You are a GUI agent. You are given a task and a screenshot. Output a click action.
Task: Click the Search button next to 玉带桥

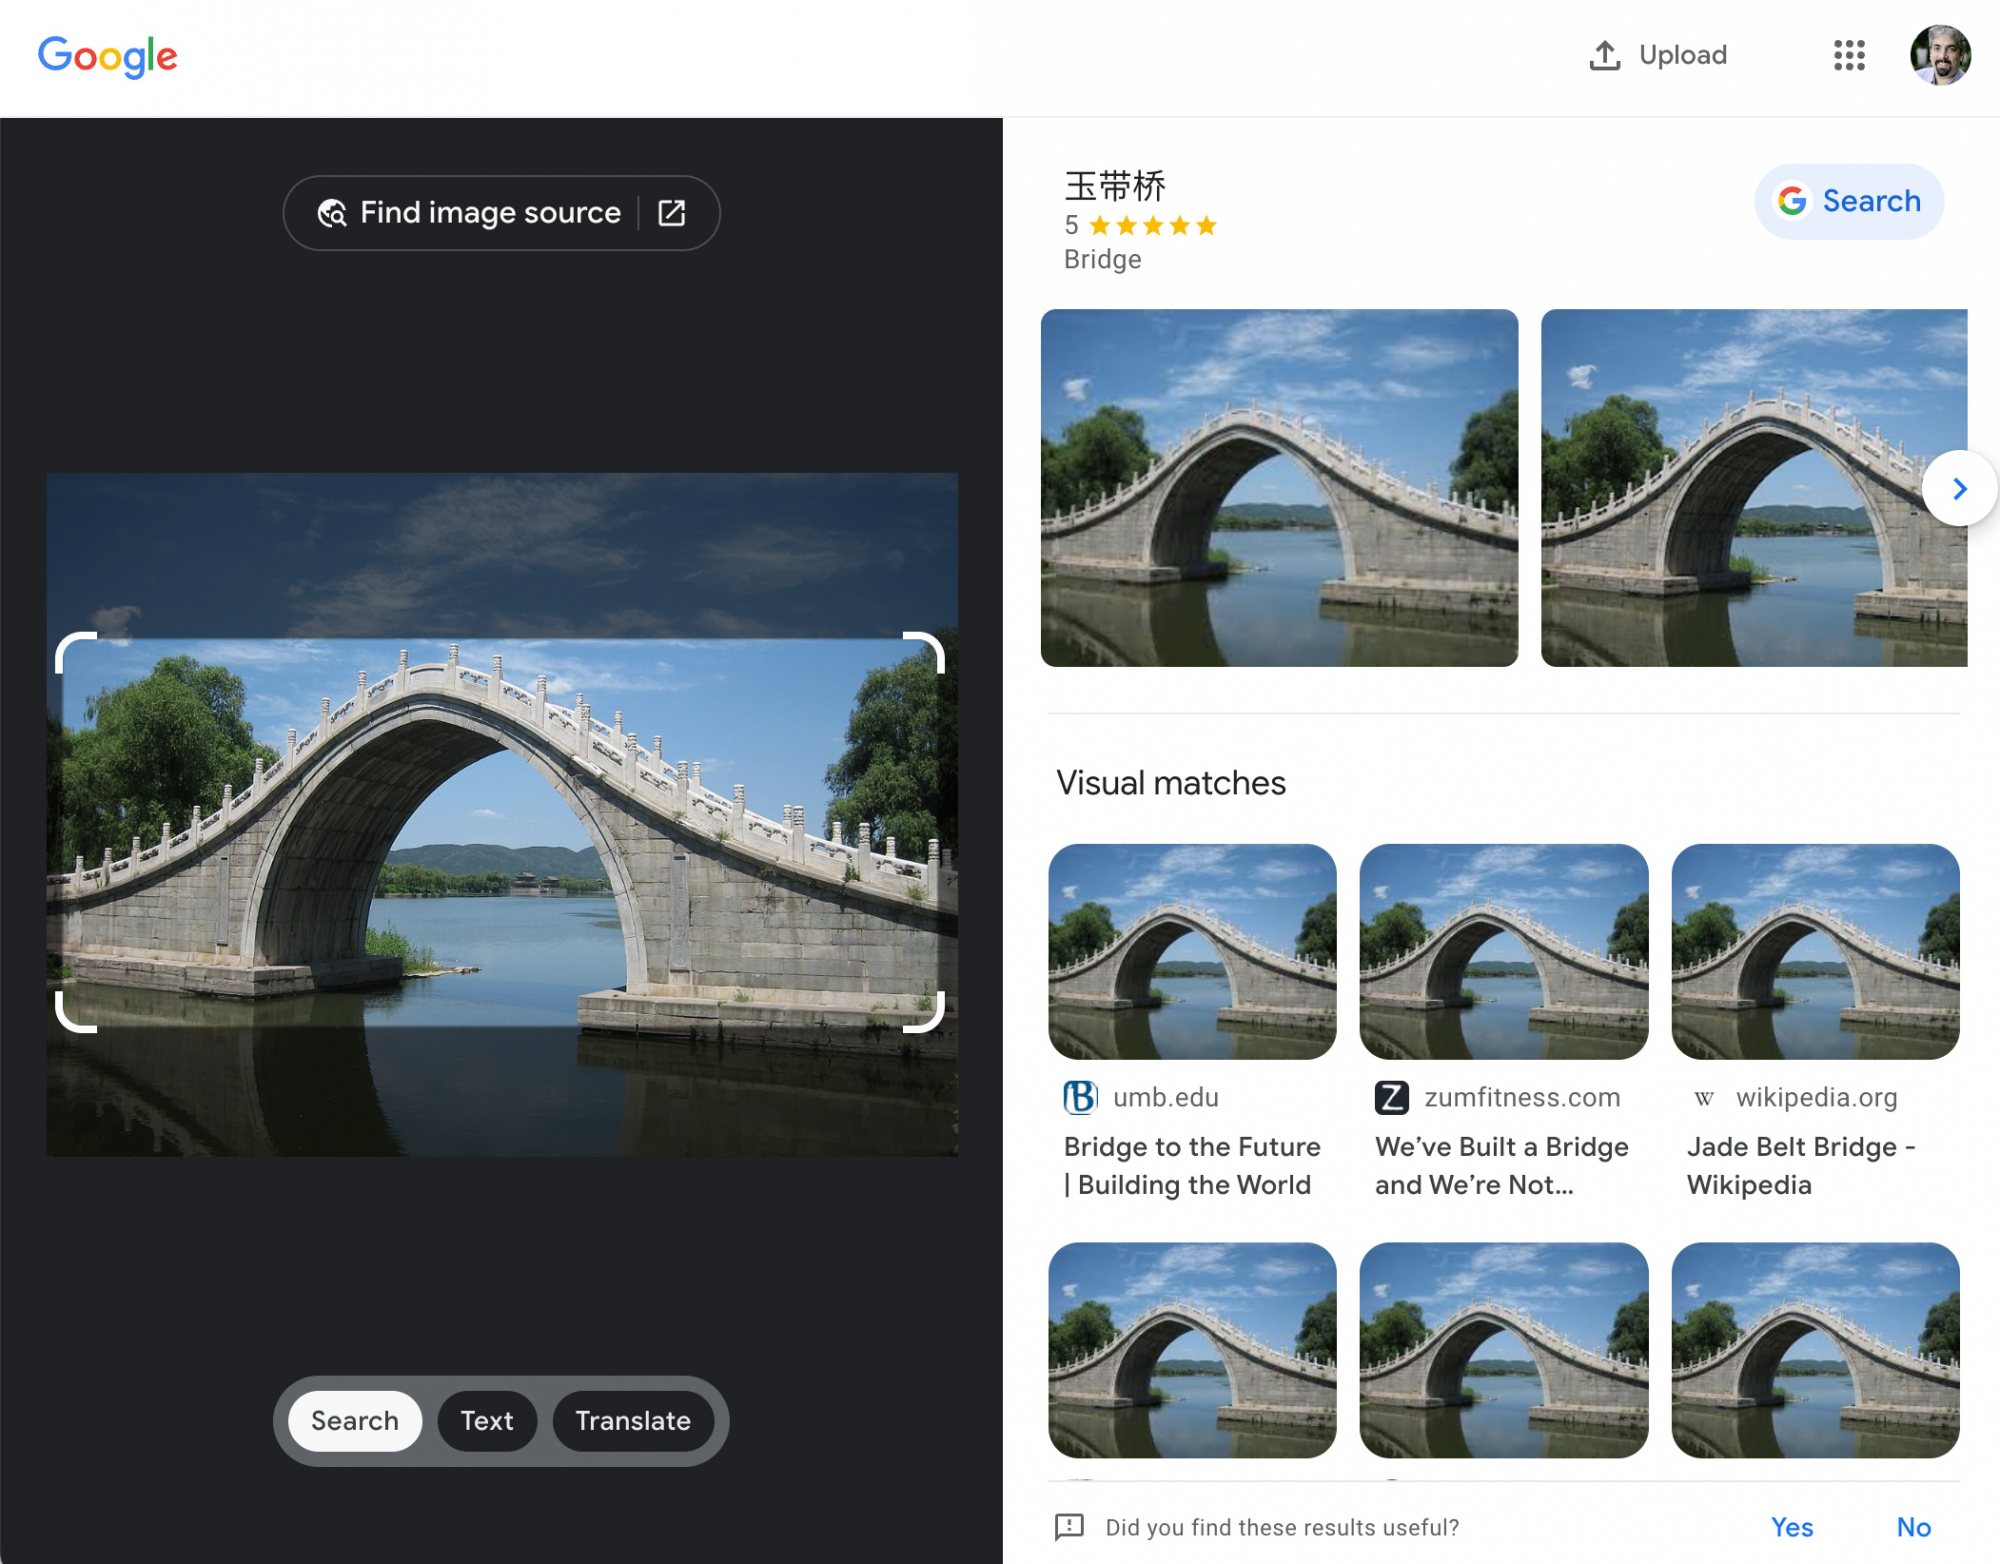[1849, 201]
